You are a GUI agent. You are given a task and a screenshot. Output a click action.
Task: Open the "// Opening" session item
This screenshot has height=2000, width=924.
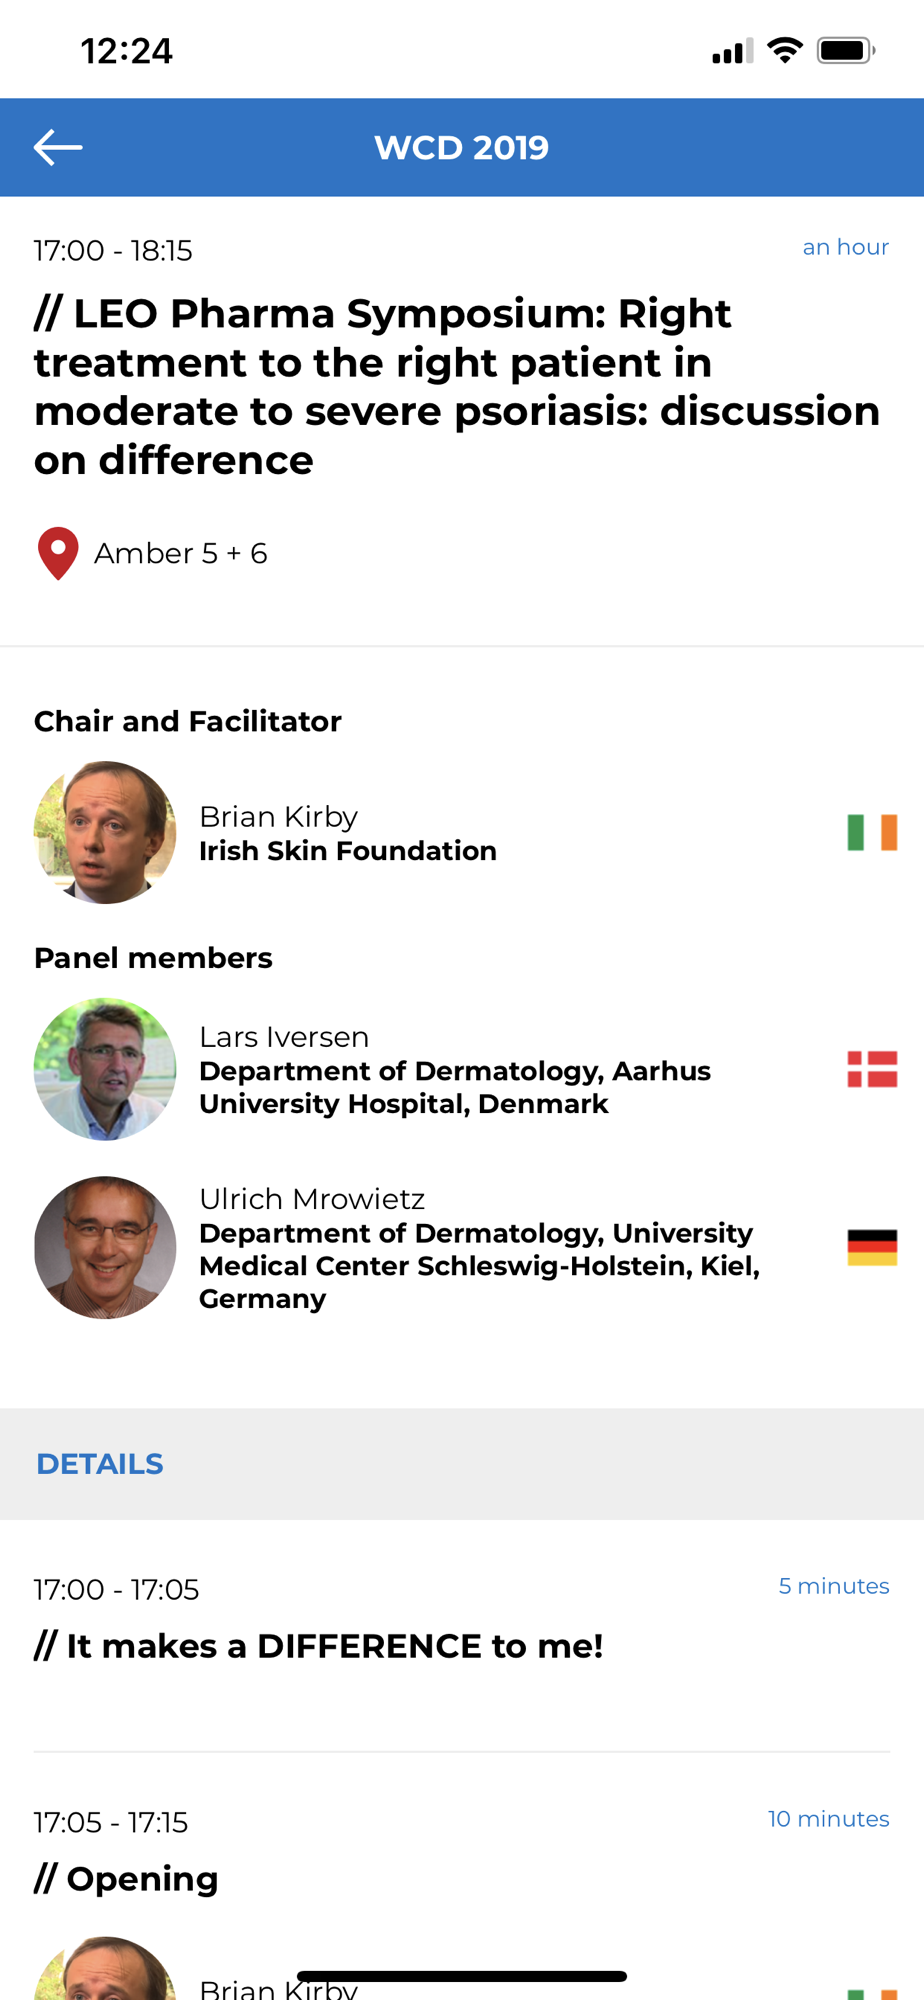(142, 1879)
